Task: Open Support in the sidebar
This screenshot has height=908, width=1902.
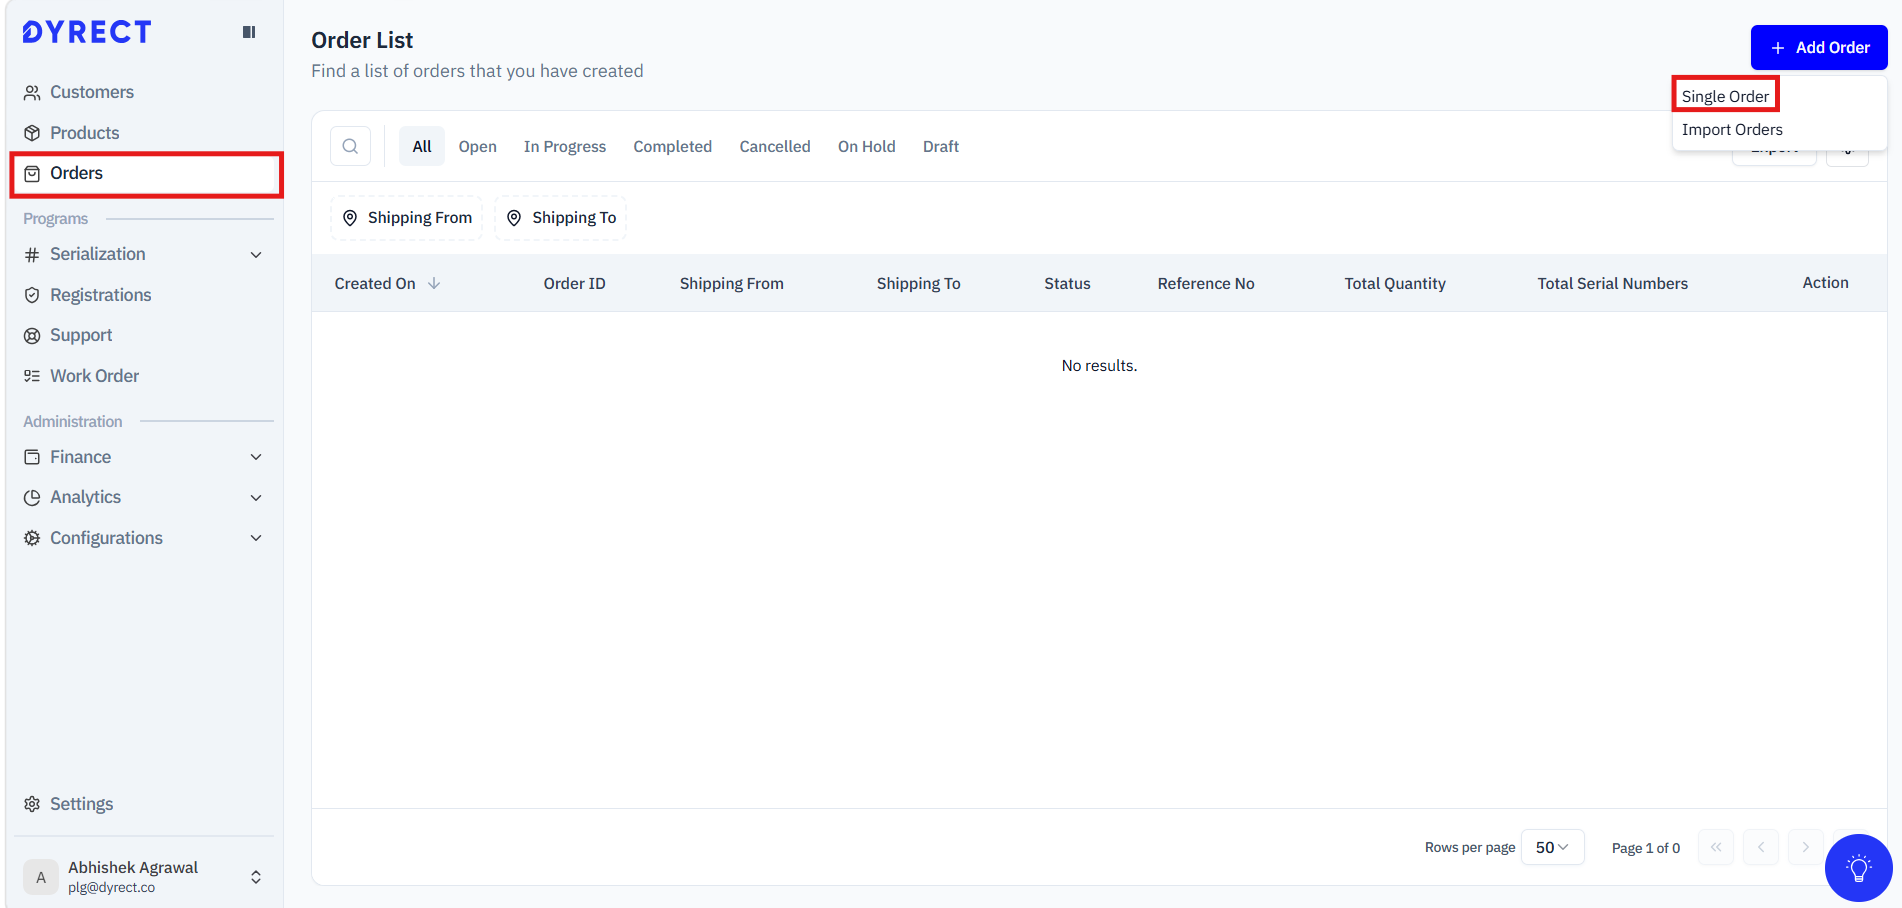Action: pos(81,335)
